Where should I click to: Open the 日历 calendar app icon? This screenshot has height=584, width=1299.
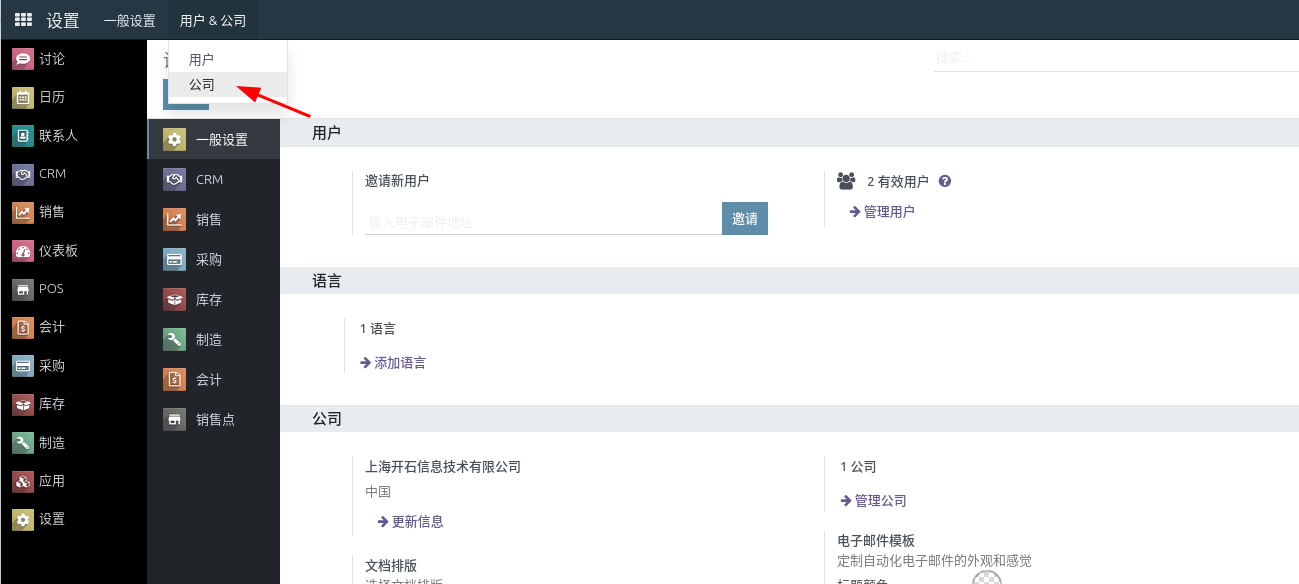pos(23,97)
